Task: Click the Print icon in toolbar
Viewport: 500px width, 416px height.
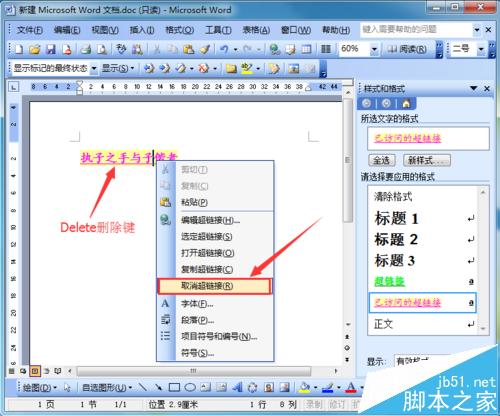Action: 86,49
